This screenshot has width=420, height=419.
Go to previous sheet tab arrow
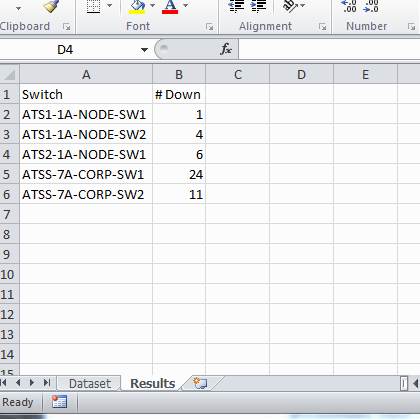pyautogui.click(x=18, y=383)
